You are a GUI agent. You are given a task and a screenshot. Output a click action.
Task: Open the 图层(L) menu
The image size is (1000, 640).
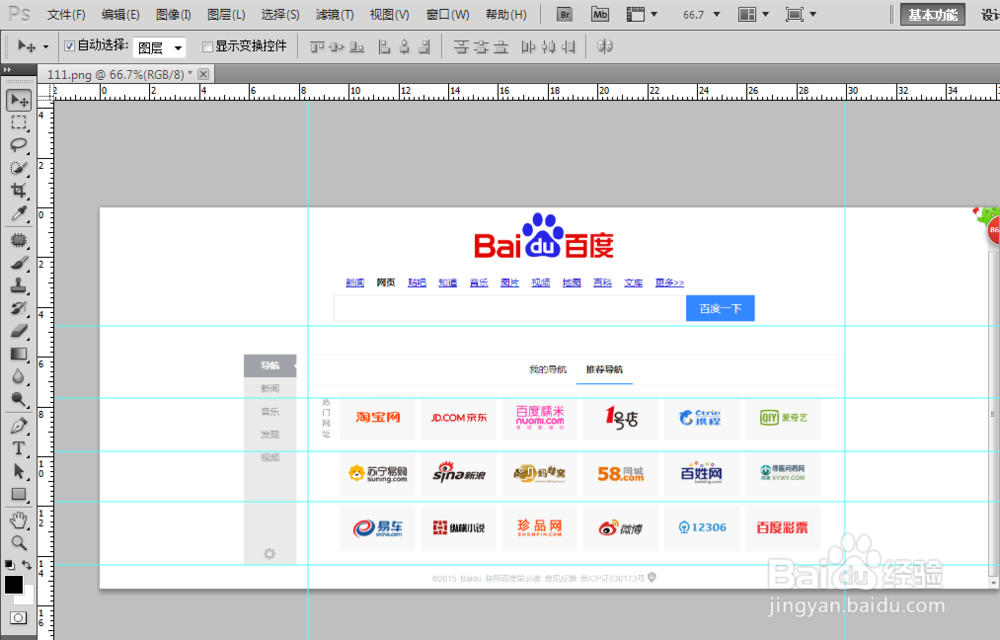(x=226, y=14)
